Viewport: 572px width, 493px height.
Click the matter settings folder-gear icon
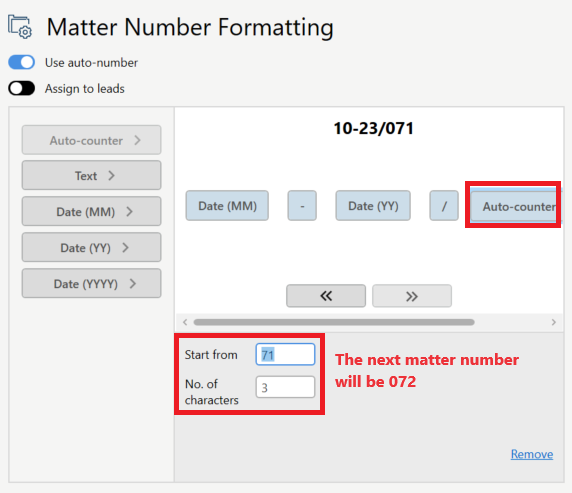coord(20,27)
